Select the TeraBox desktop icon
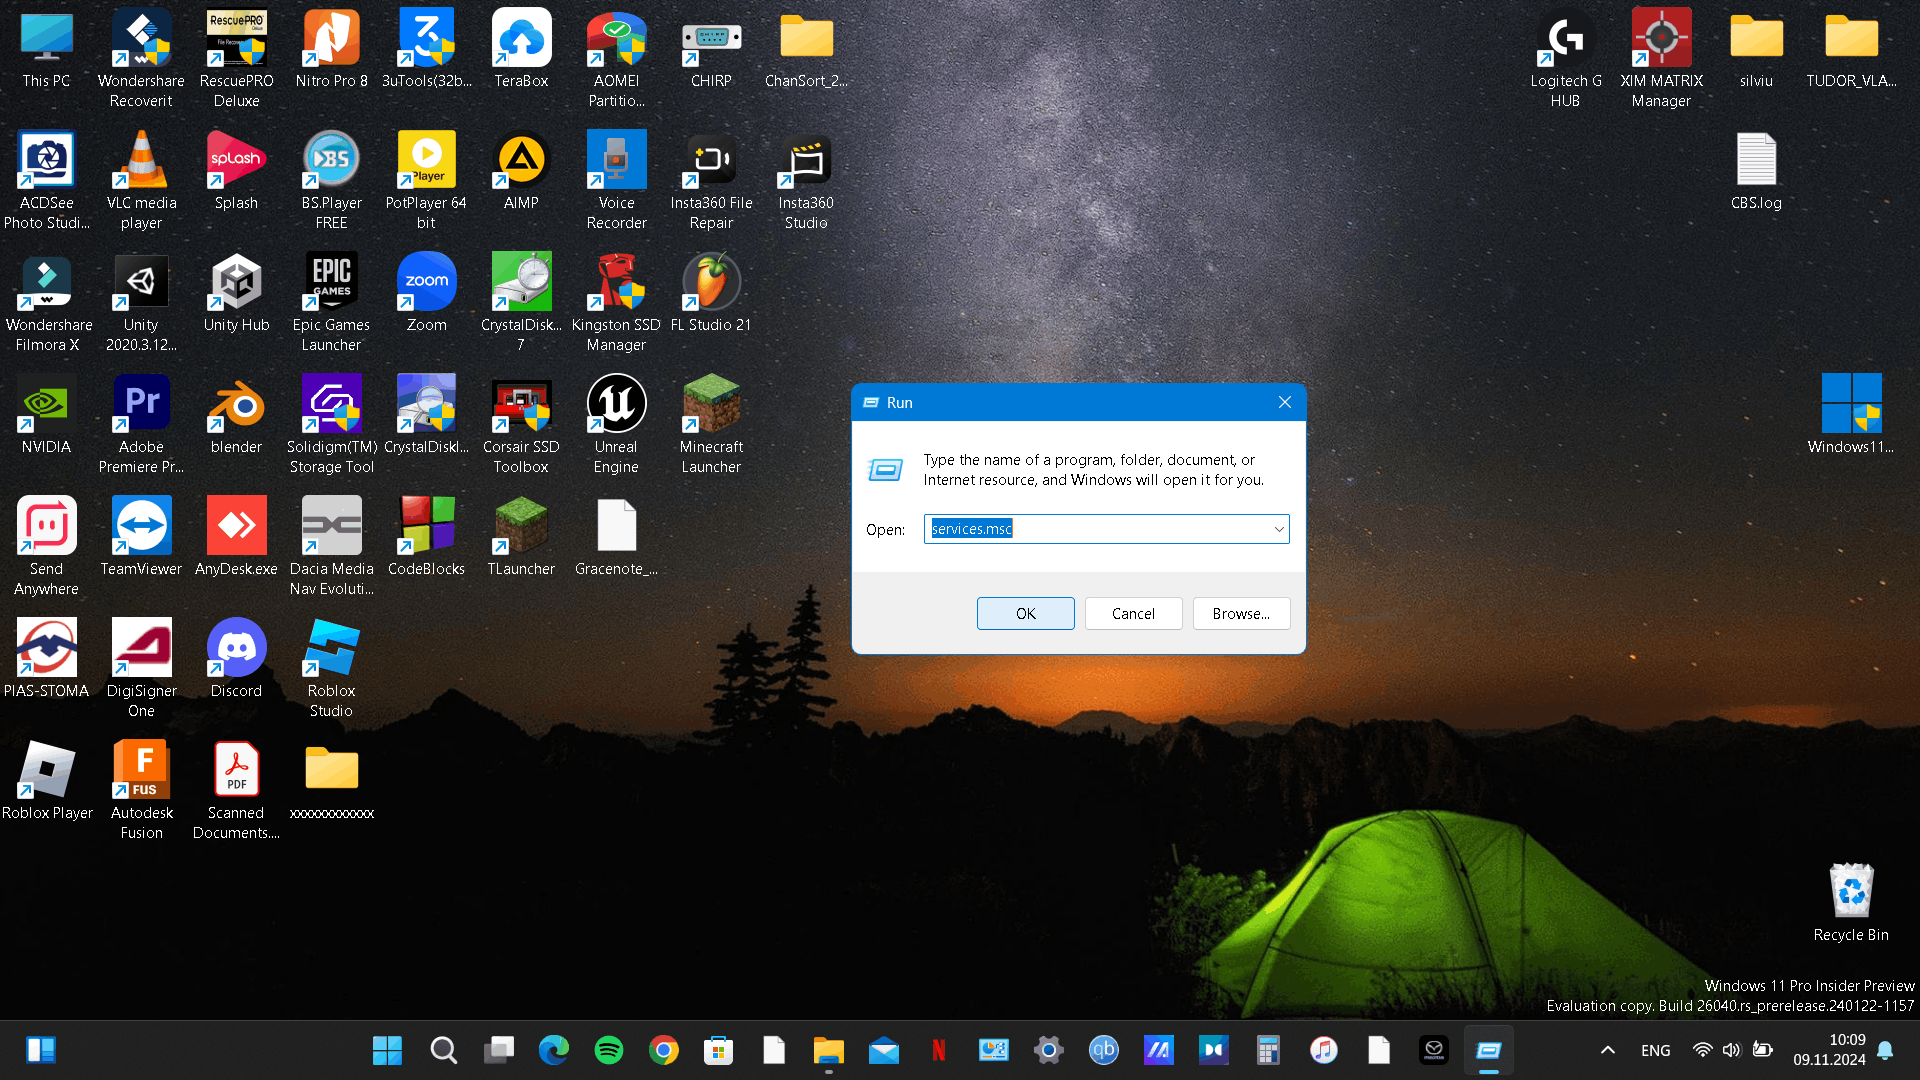Viewport: 1920px width, 1080px height. (x=521, y=48)
